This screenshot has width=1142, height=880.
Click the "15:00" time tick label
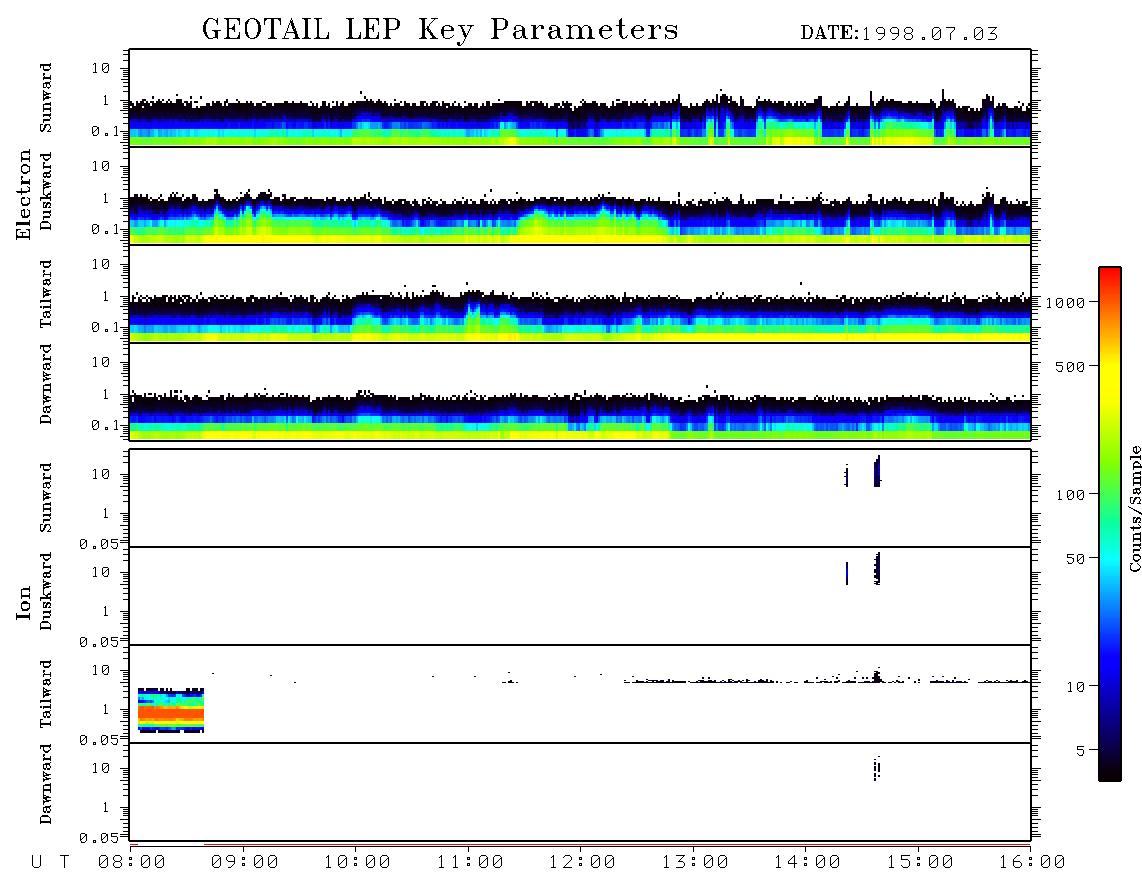[x=920, y=863]
